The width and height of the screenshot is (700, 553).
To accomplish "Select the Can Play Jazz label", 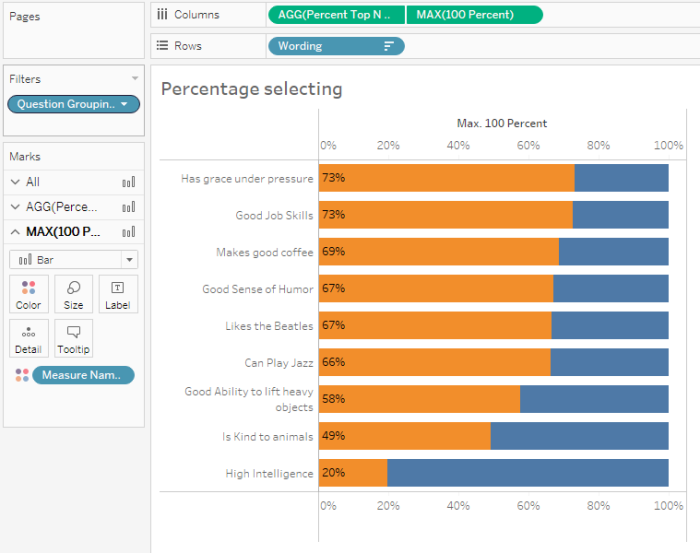I will [x=279, y=363].
